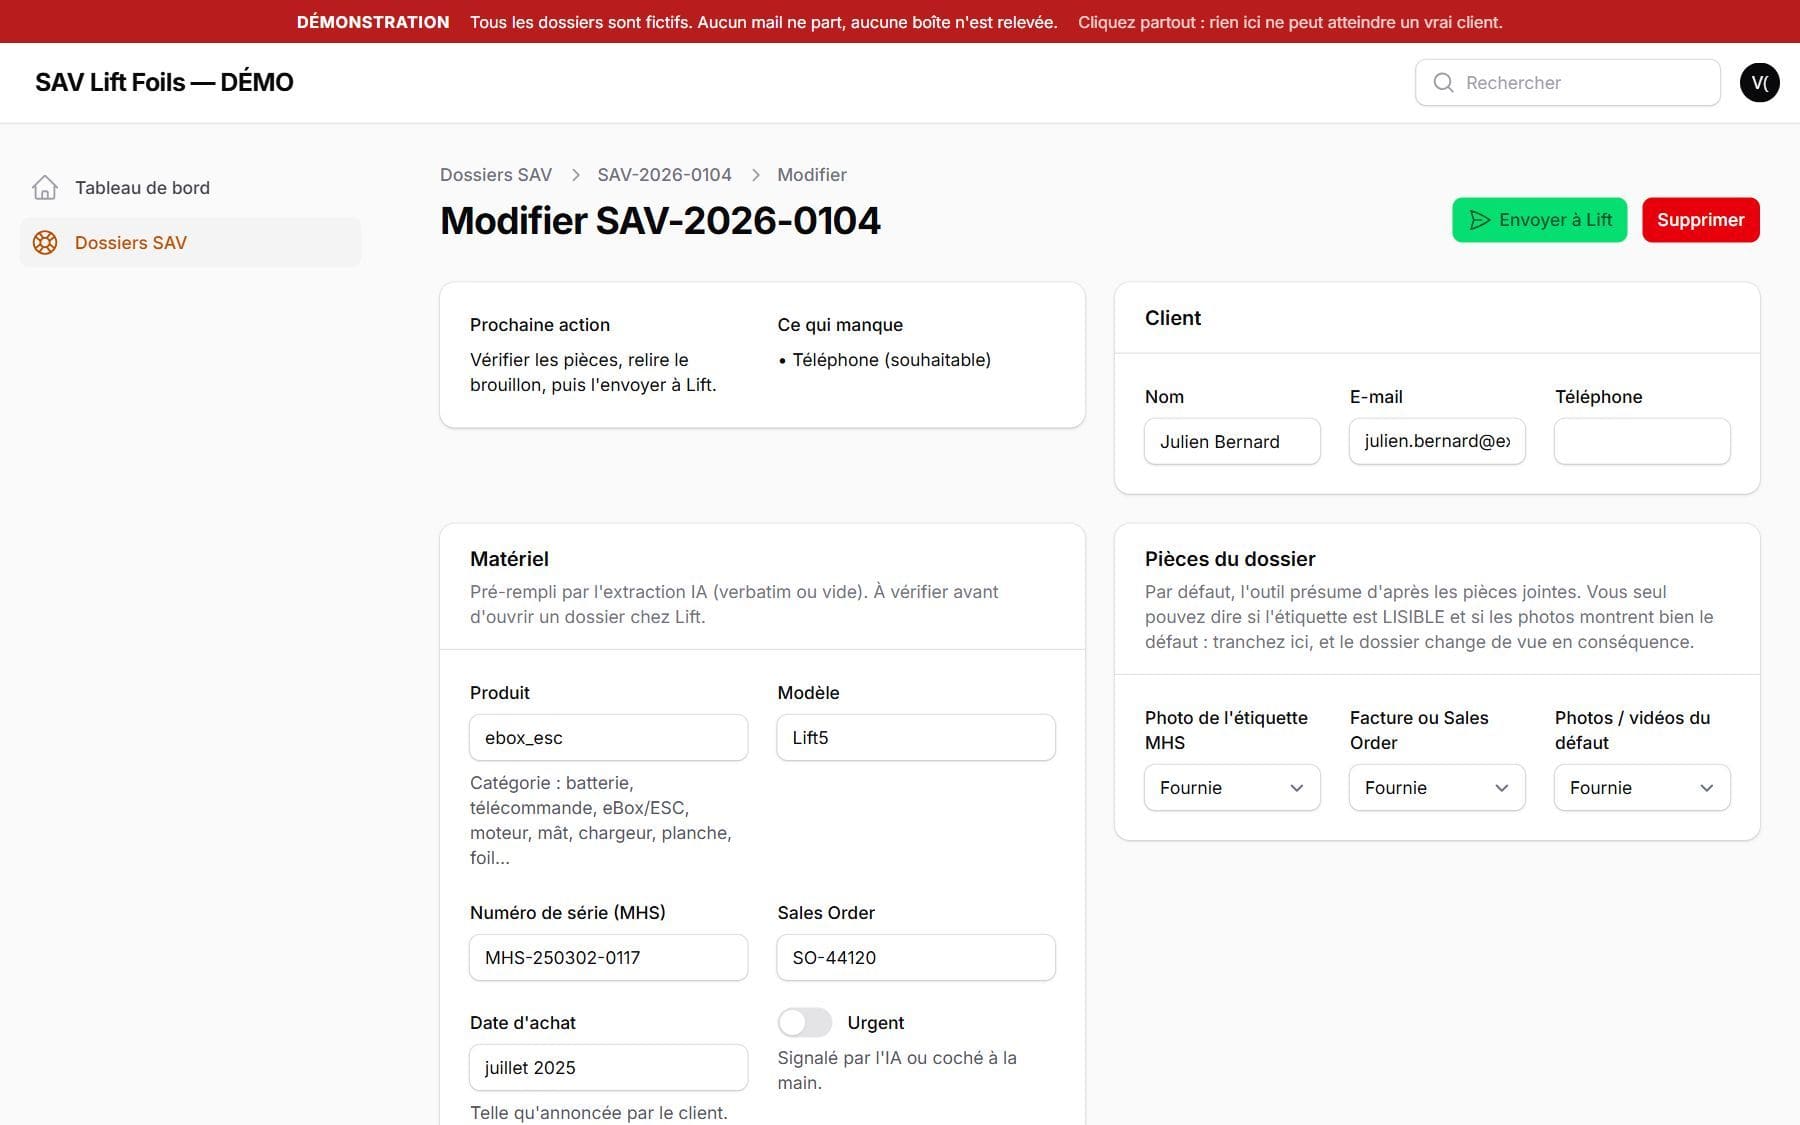Click the DÉMONSTRATION banner label
Viewport: 1800px width, 1125px height.
pos(373,22)
